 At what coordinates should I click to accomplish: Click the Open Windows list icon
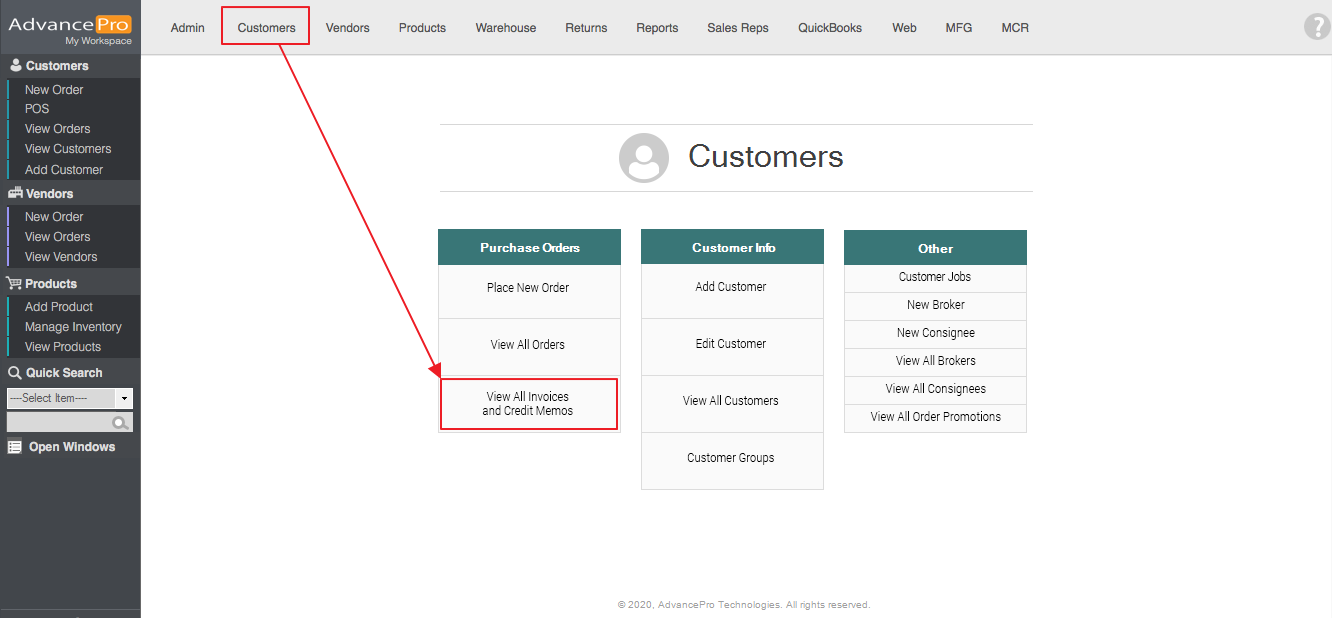15,447
